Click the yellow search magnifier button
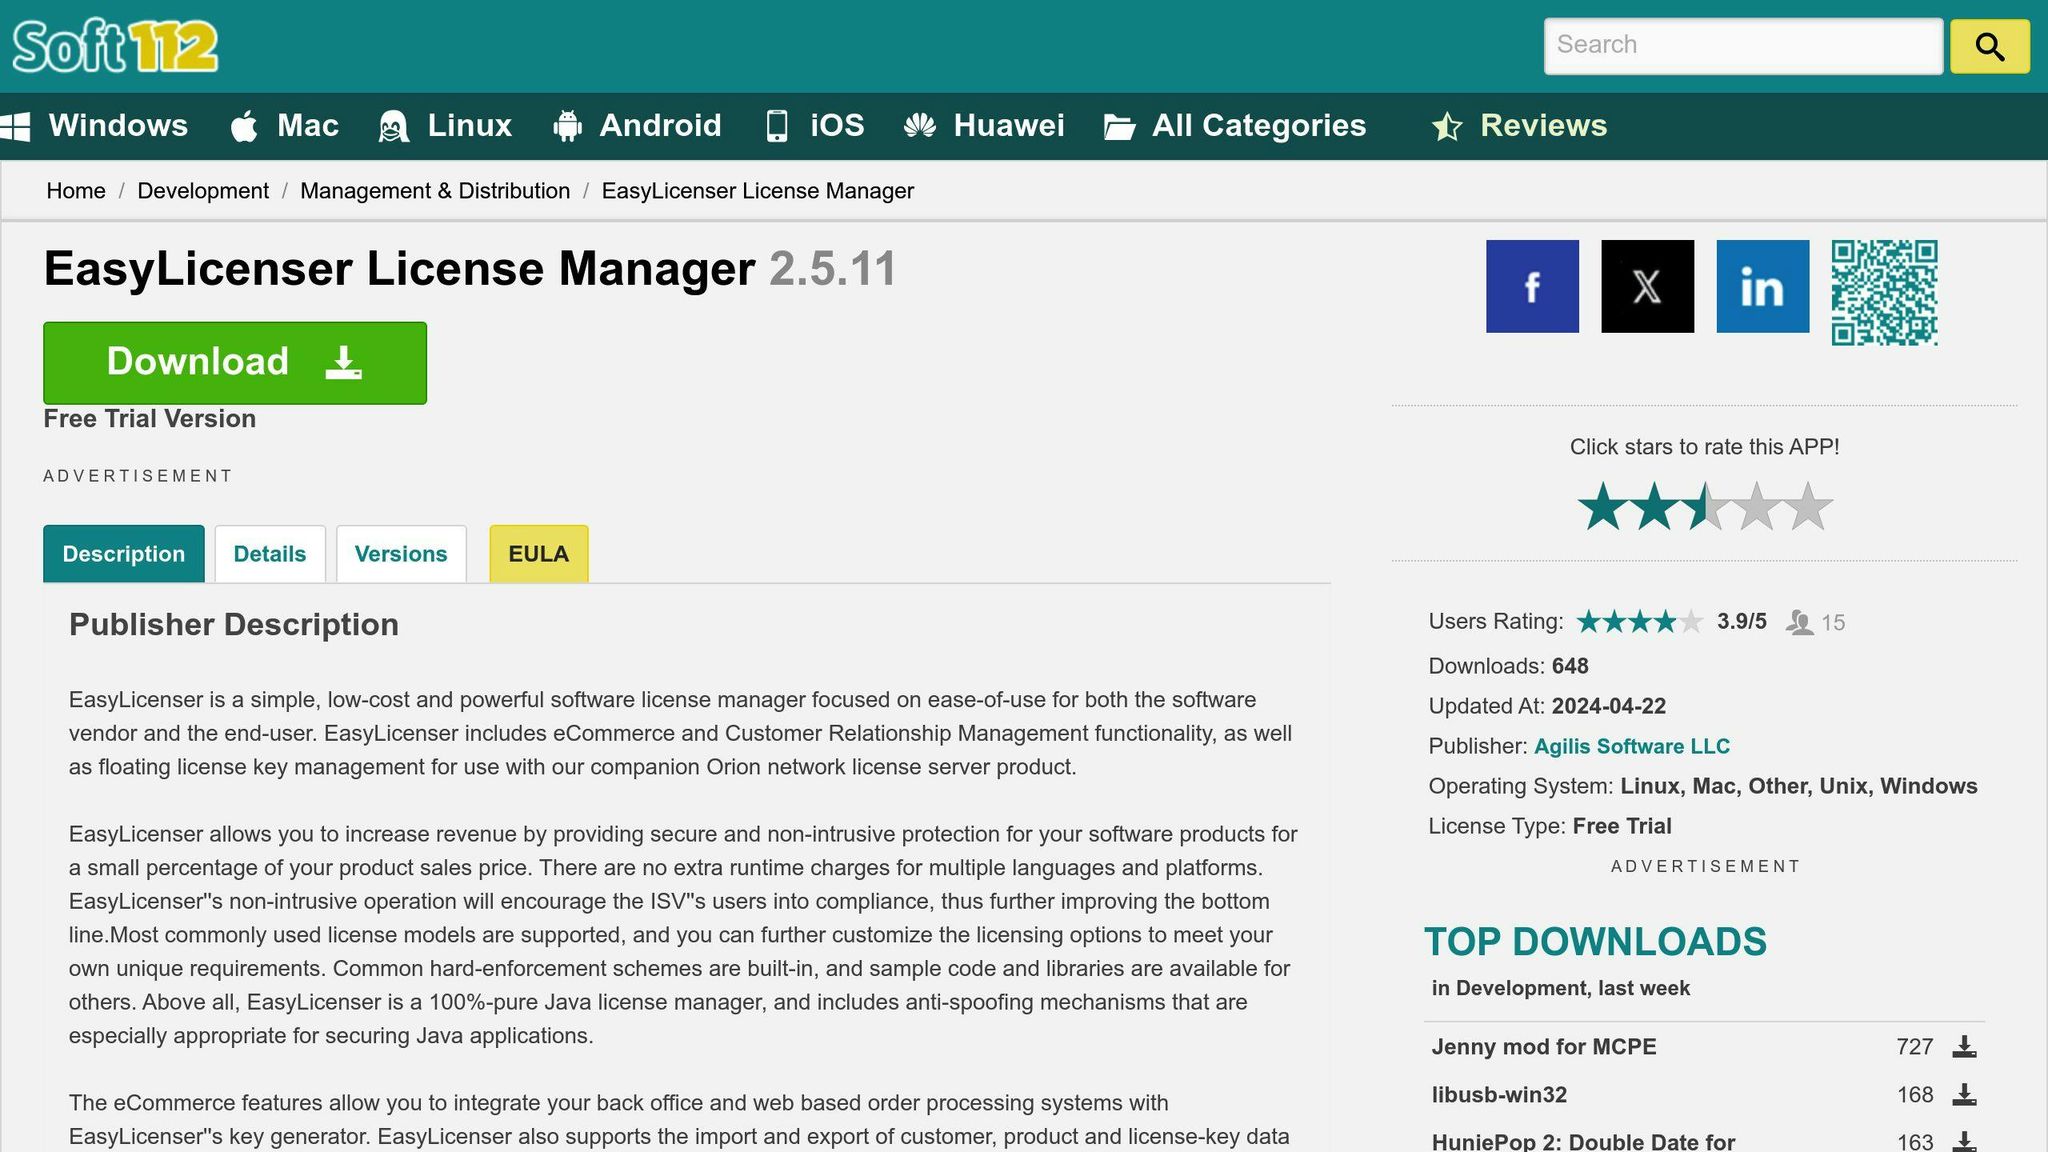The image size is (2048, 1152). [x=1989, y=46]
